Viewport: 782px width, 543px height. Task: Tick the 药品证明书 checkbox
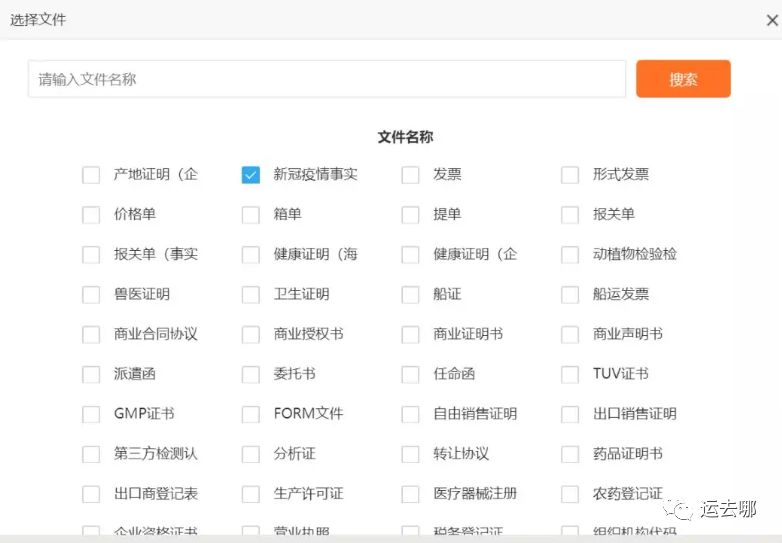(570, 455)
